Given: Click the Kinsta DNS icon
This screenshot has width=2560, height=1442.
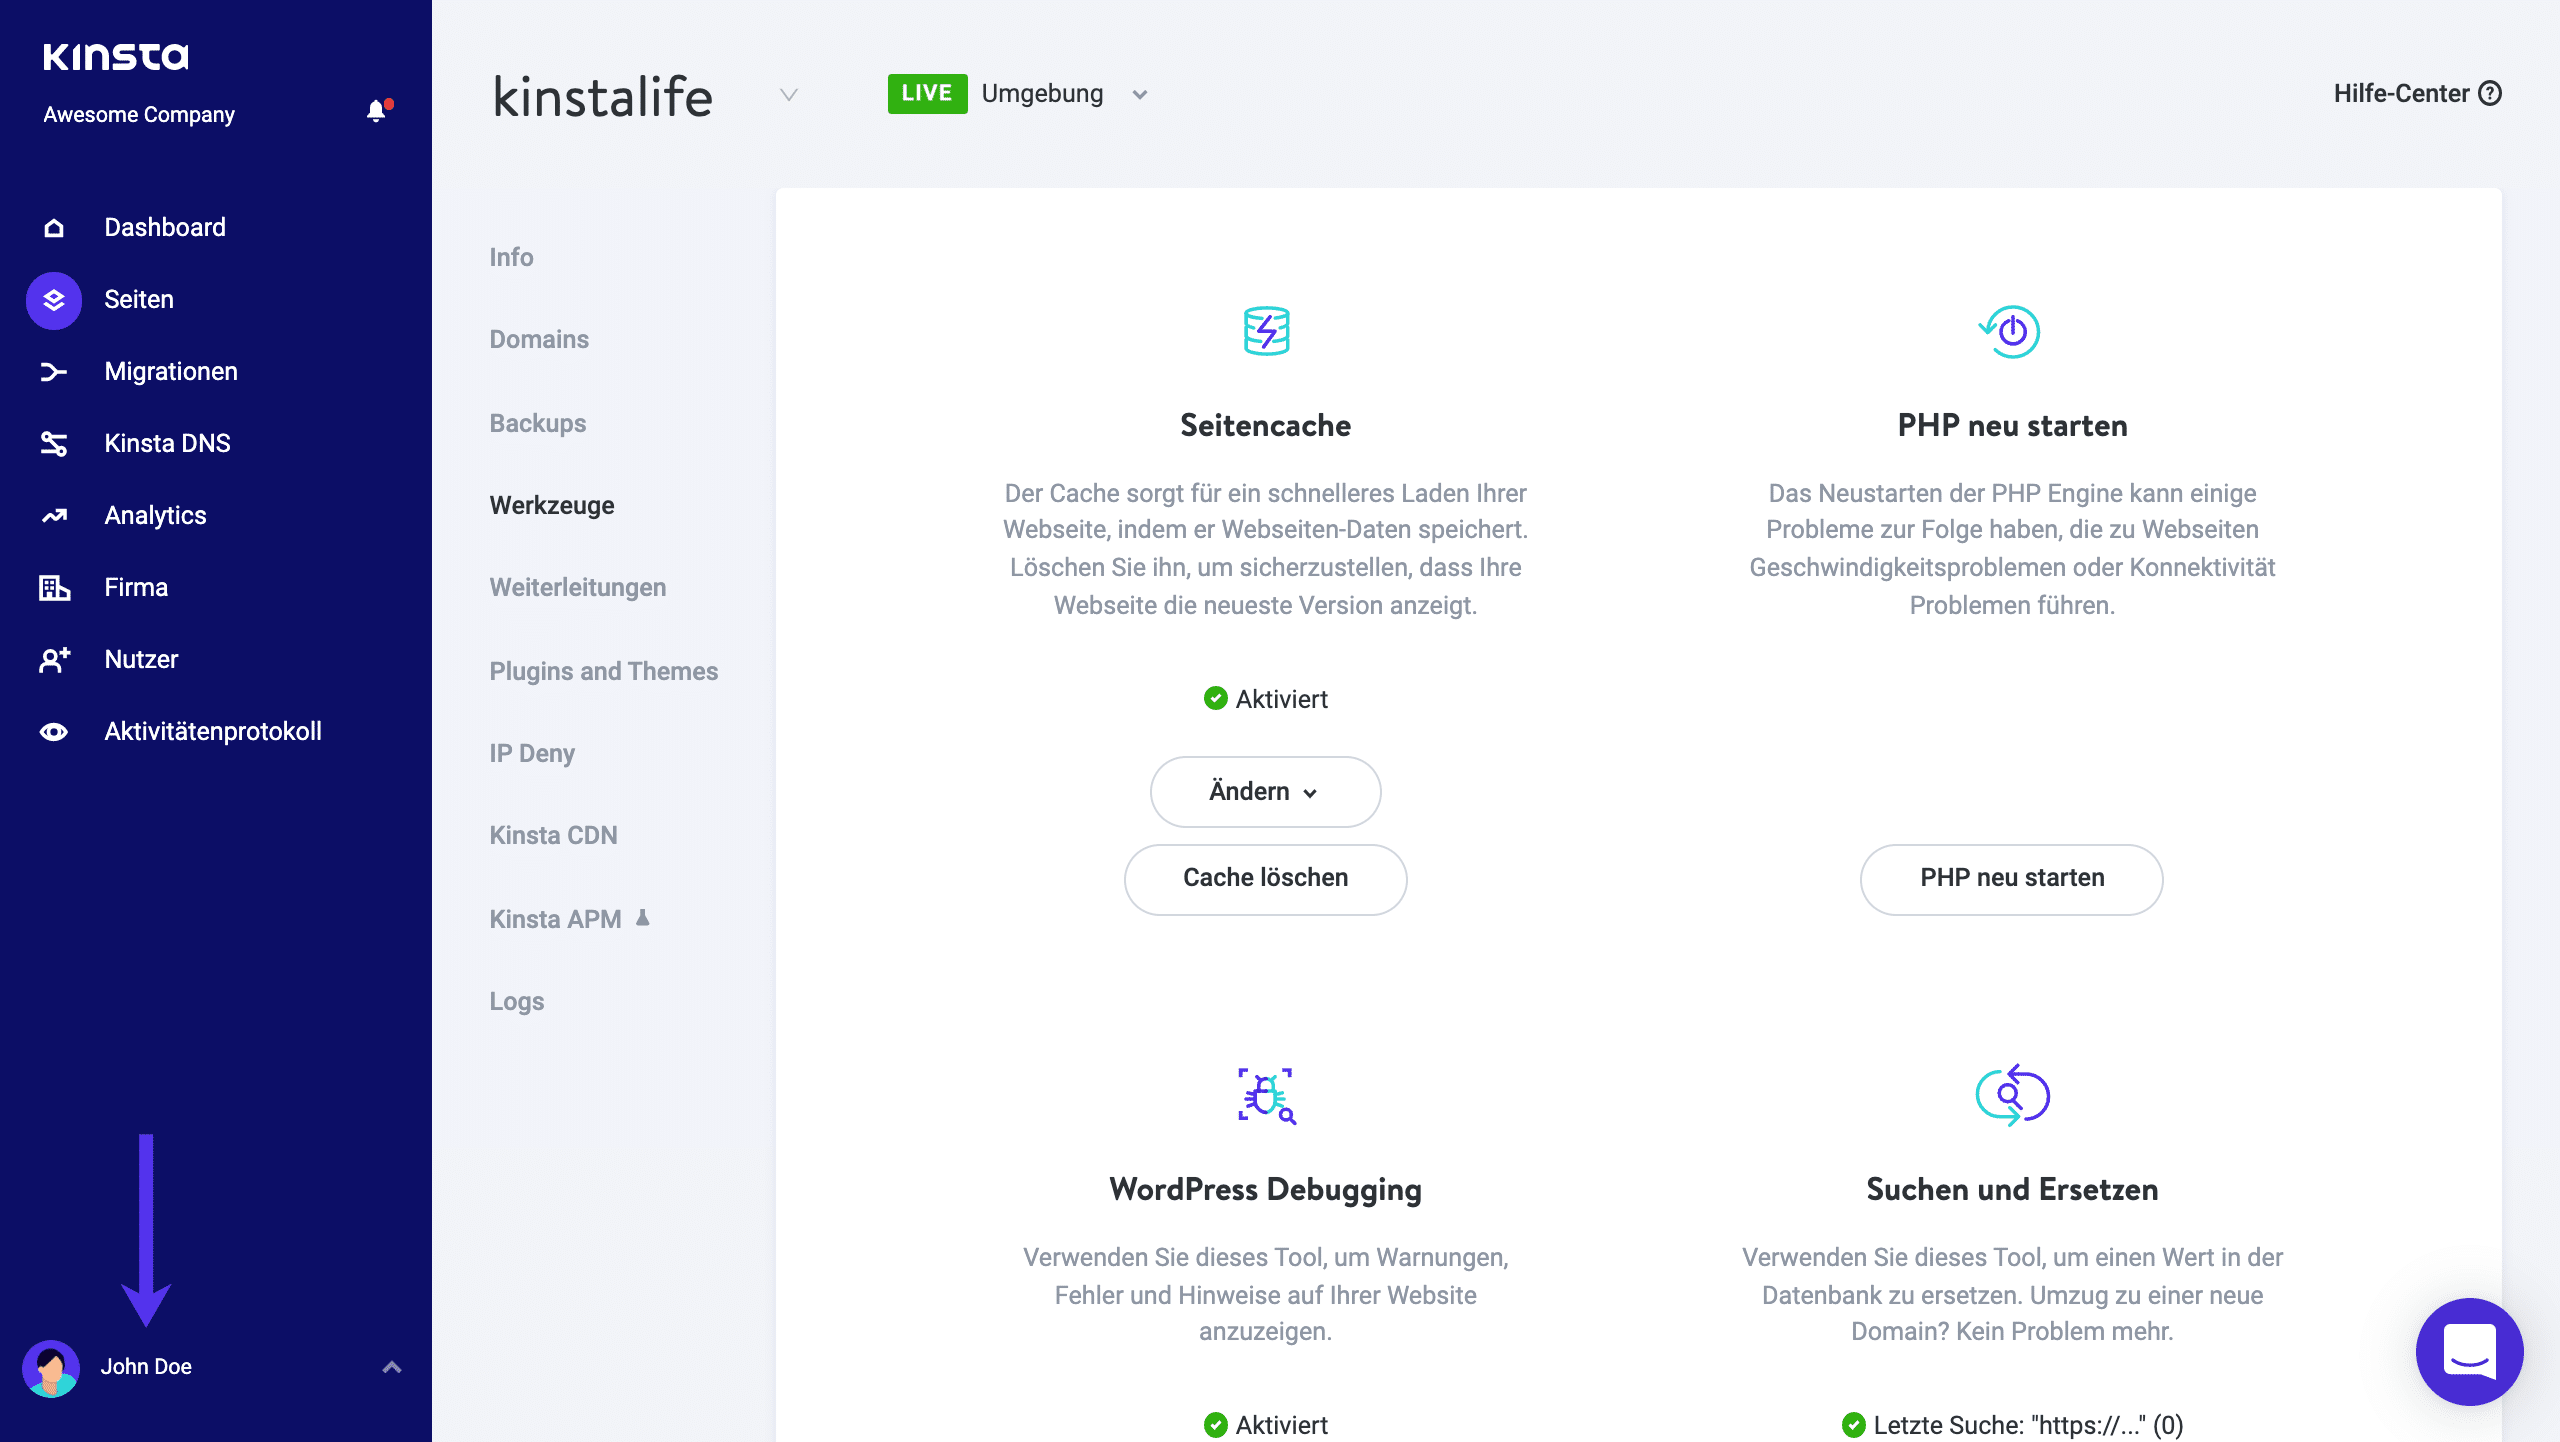Looking at the screenshot, I should click(54, 444).
